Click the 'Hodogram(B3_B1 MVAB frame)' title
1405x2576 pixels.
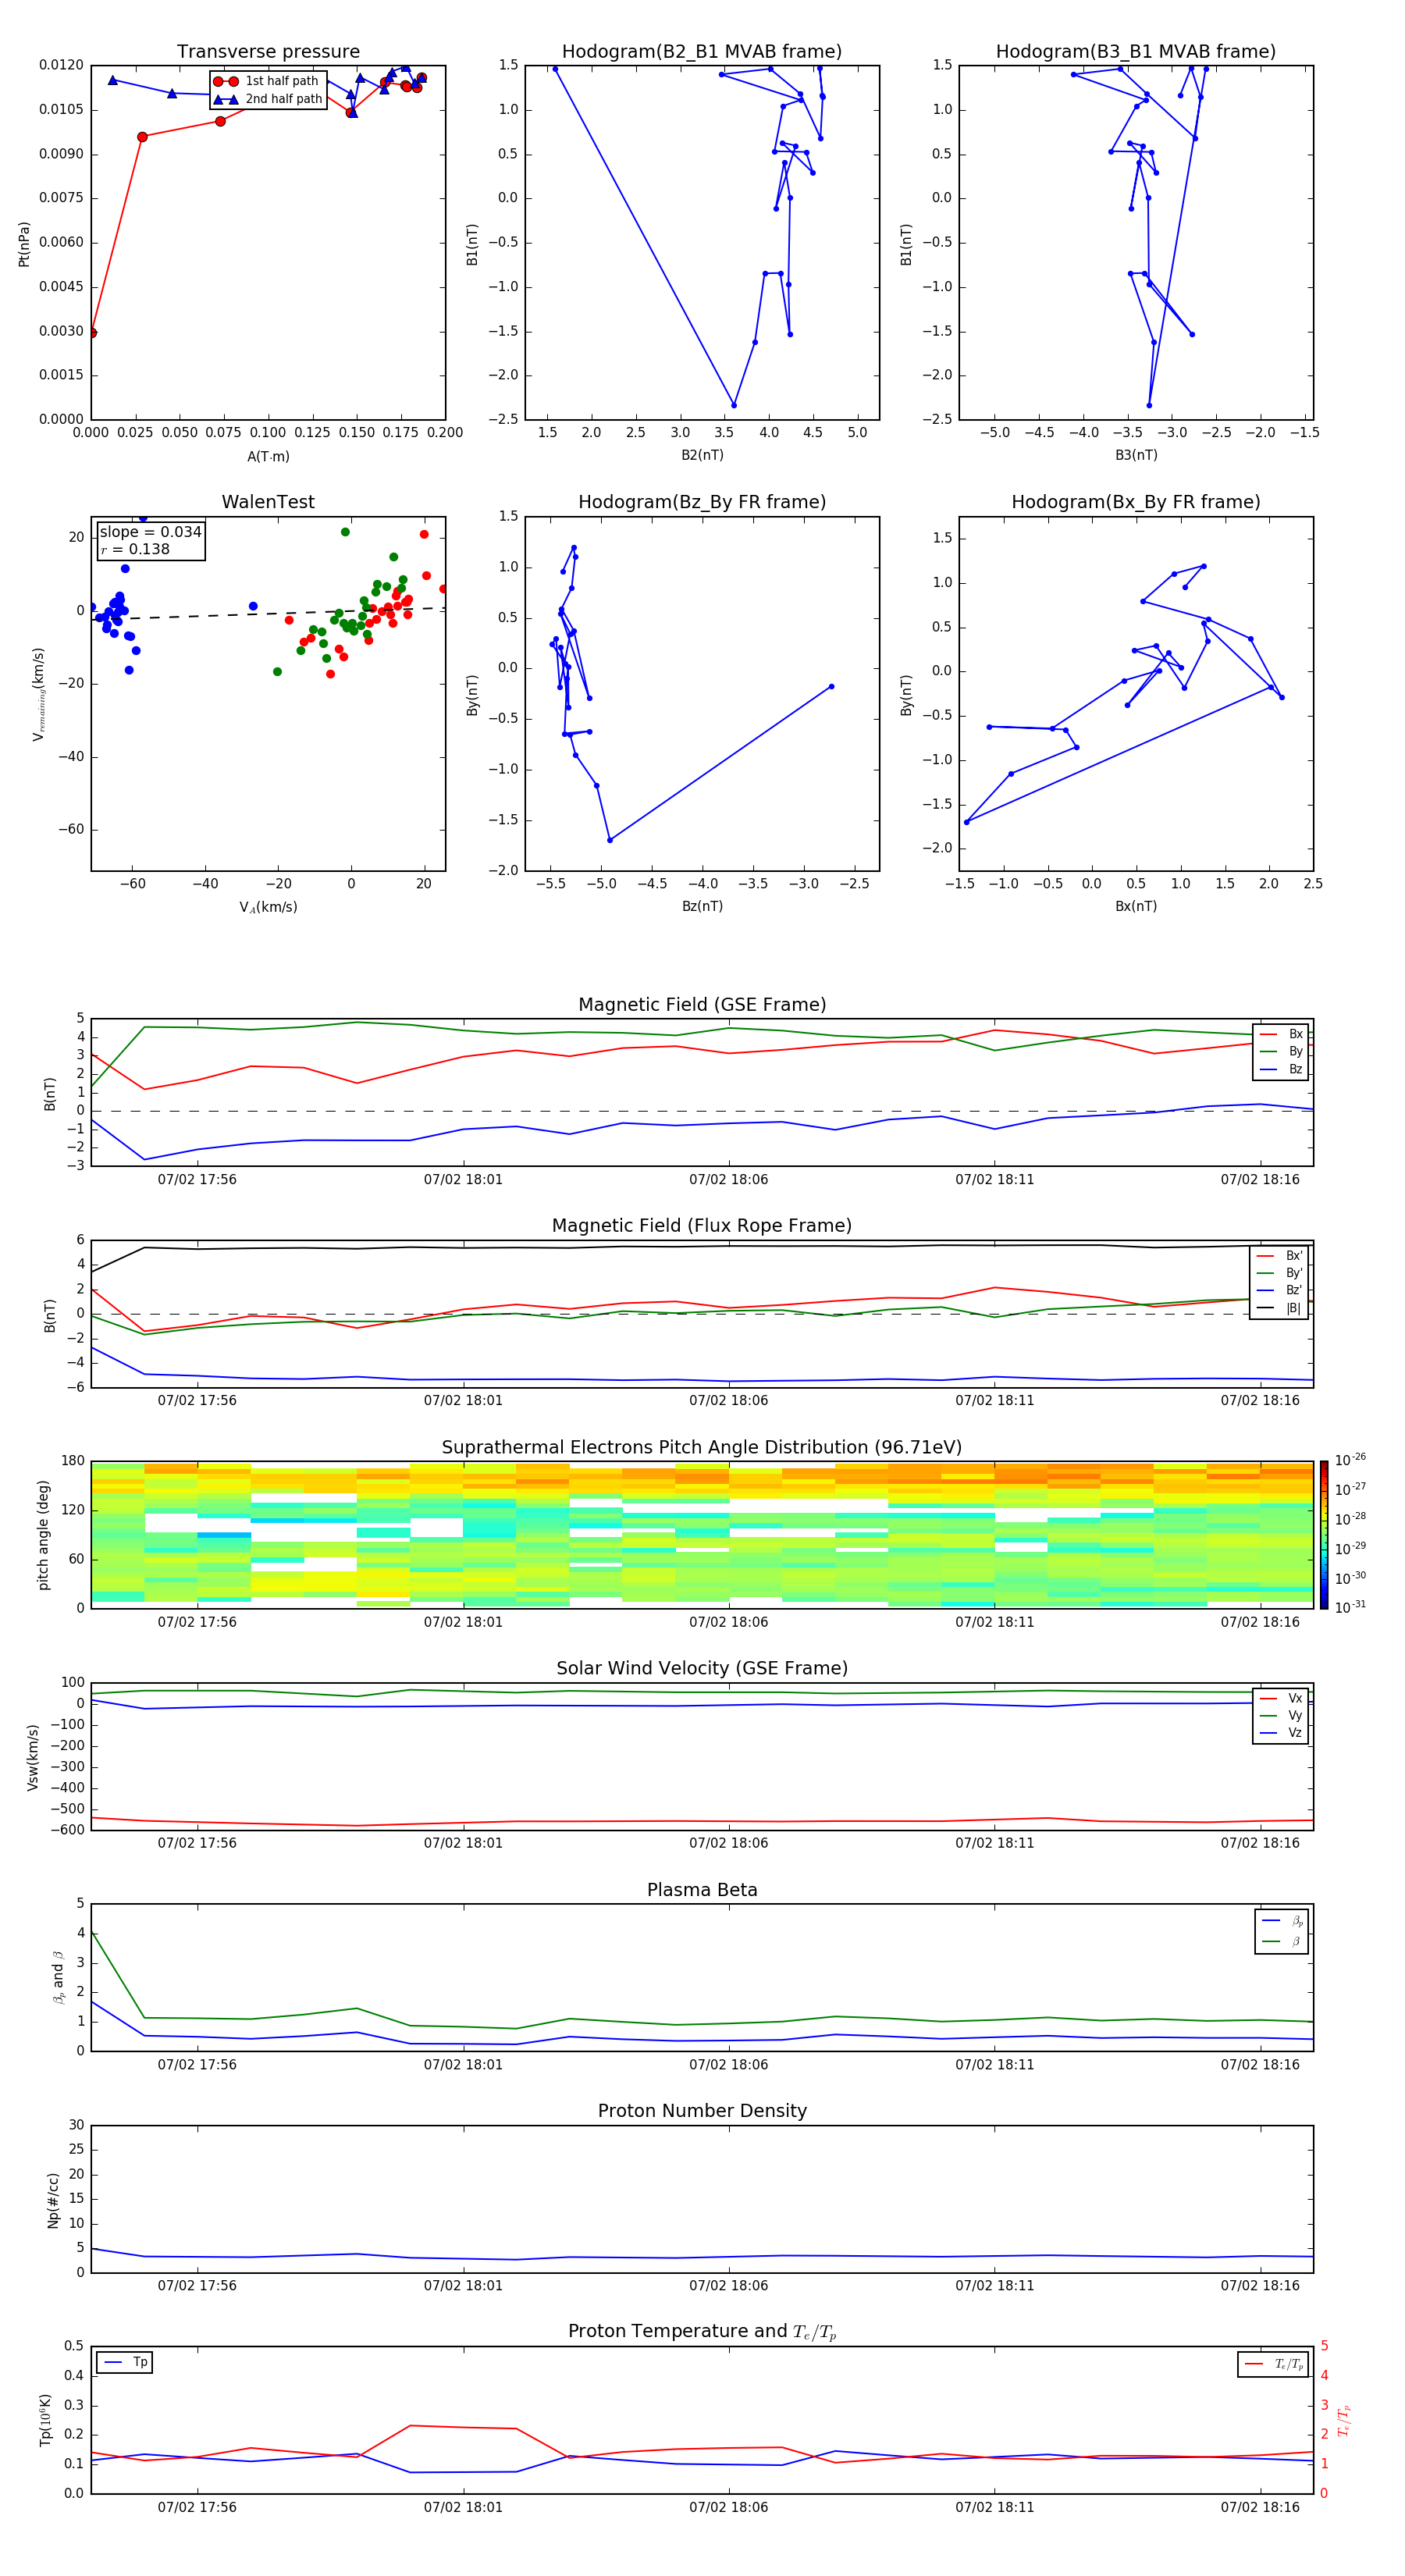[1136, 52]
